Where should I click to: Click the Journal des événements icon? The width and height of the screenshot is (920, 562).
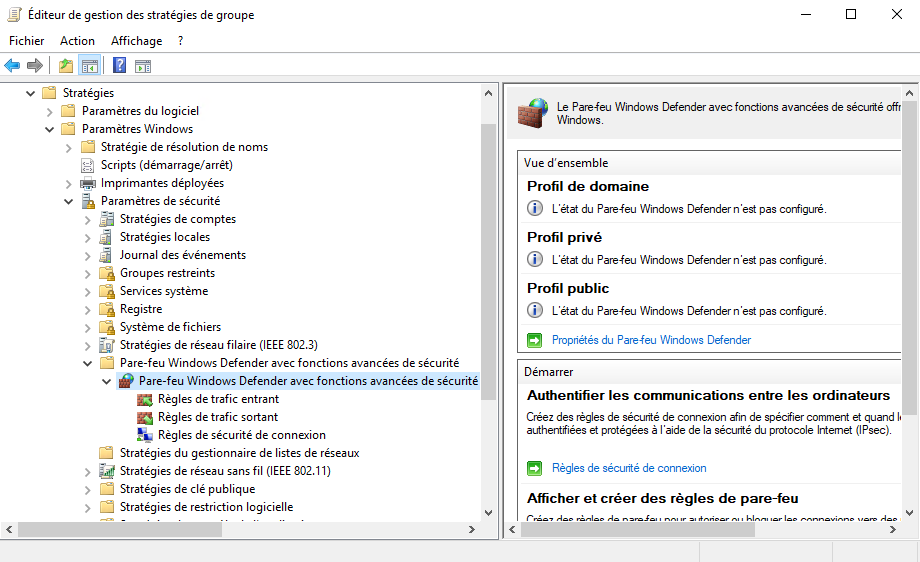[x=106, y=255]
